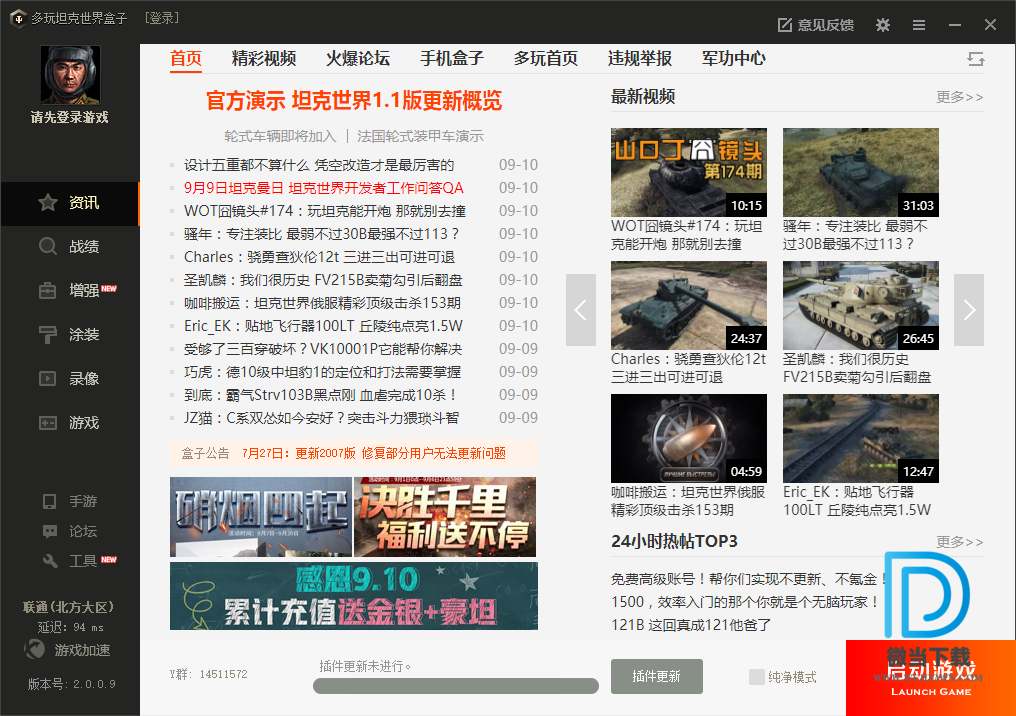This screenshot has height=716, width=1016.
Task: Show next videos with right arrow
Action: point(969,310)
